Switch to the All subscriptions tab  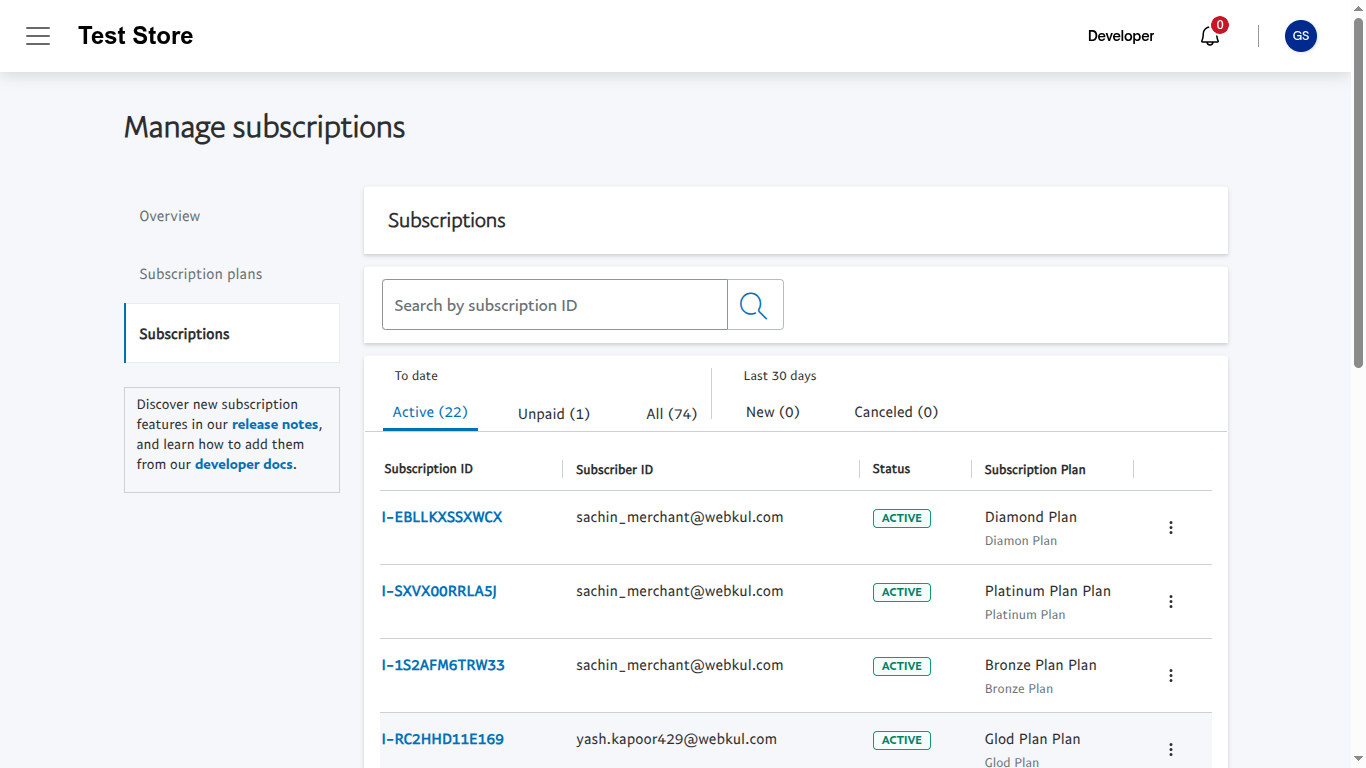tap(672, 413)
